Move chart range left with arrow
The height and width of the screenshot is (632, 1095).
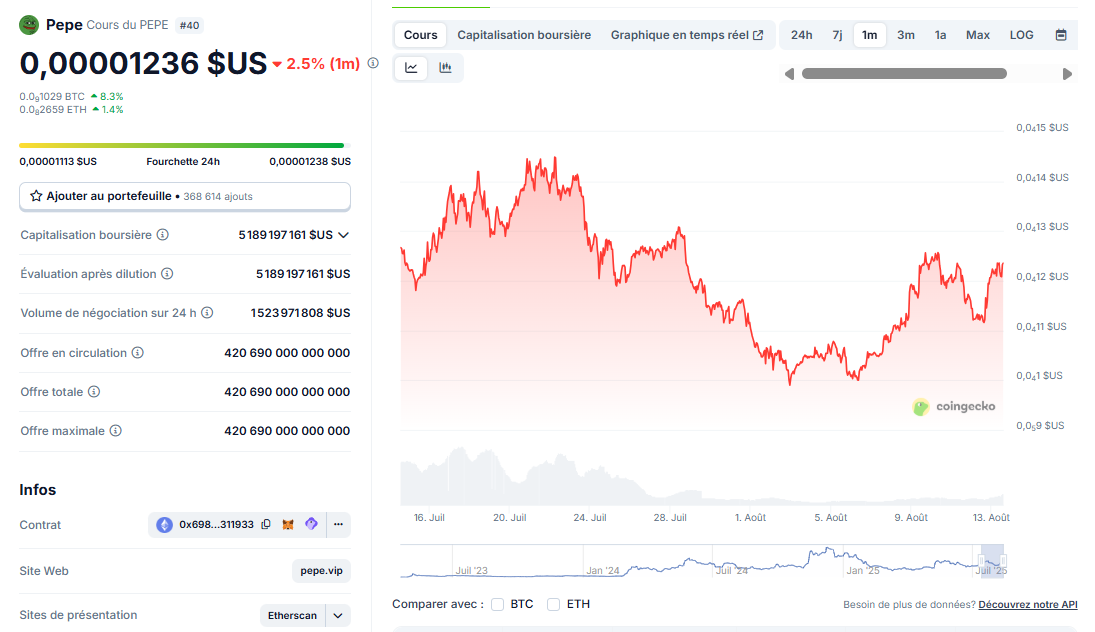pos(789,74)
